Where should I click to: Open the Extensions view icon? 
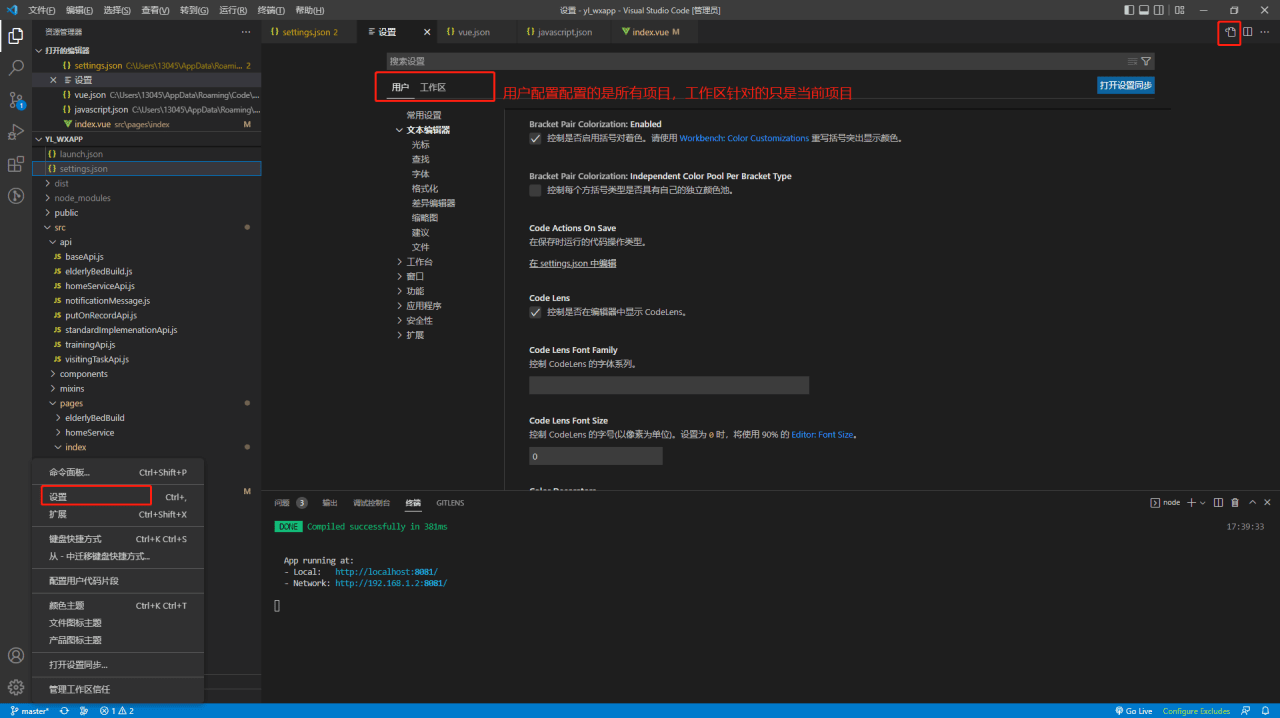(16, 164)
